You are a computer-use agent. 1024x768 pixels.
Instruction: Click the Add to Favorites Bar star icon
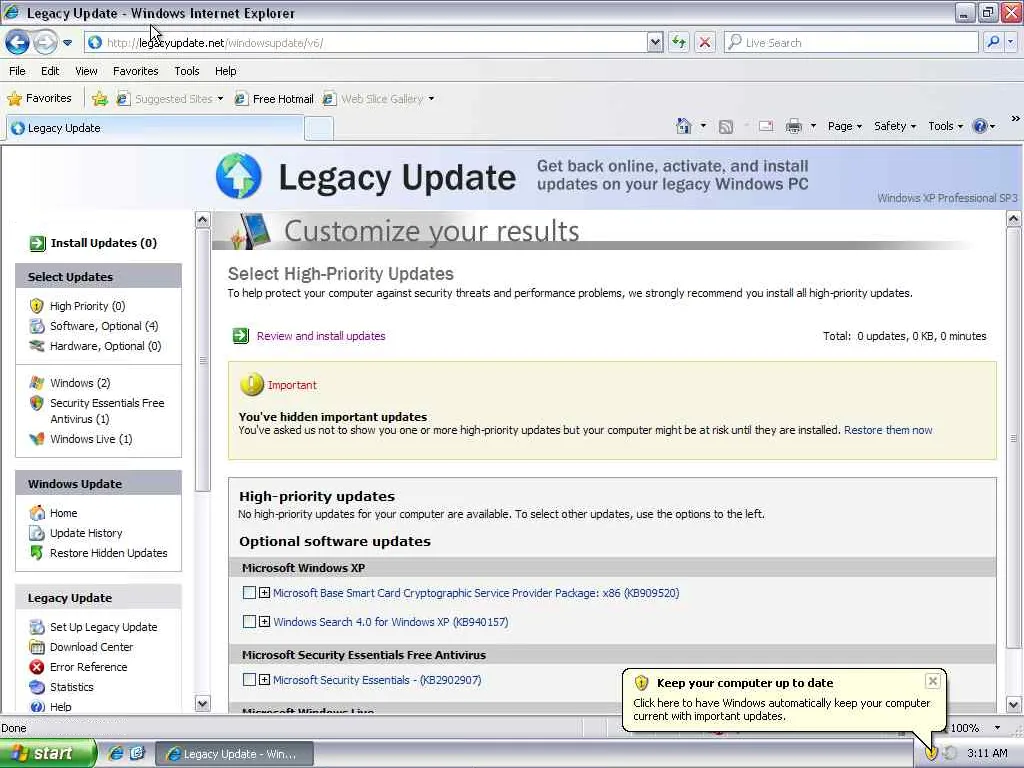[99, 99]
